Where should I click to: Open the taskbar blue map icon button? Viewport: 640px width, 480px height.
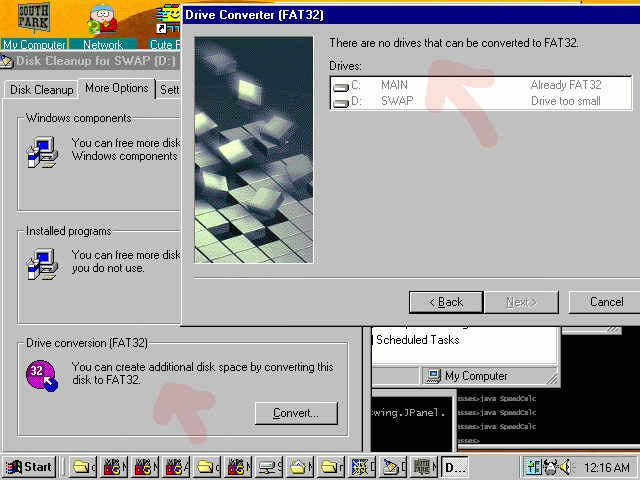coord(363,467)
